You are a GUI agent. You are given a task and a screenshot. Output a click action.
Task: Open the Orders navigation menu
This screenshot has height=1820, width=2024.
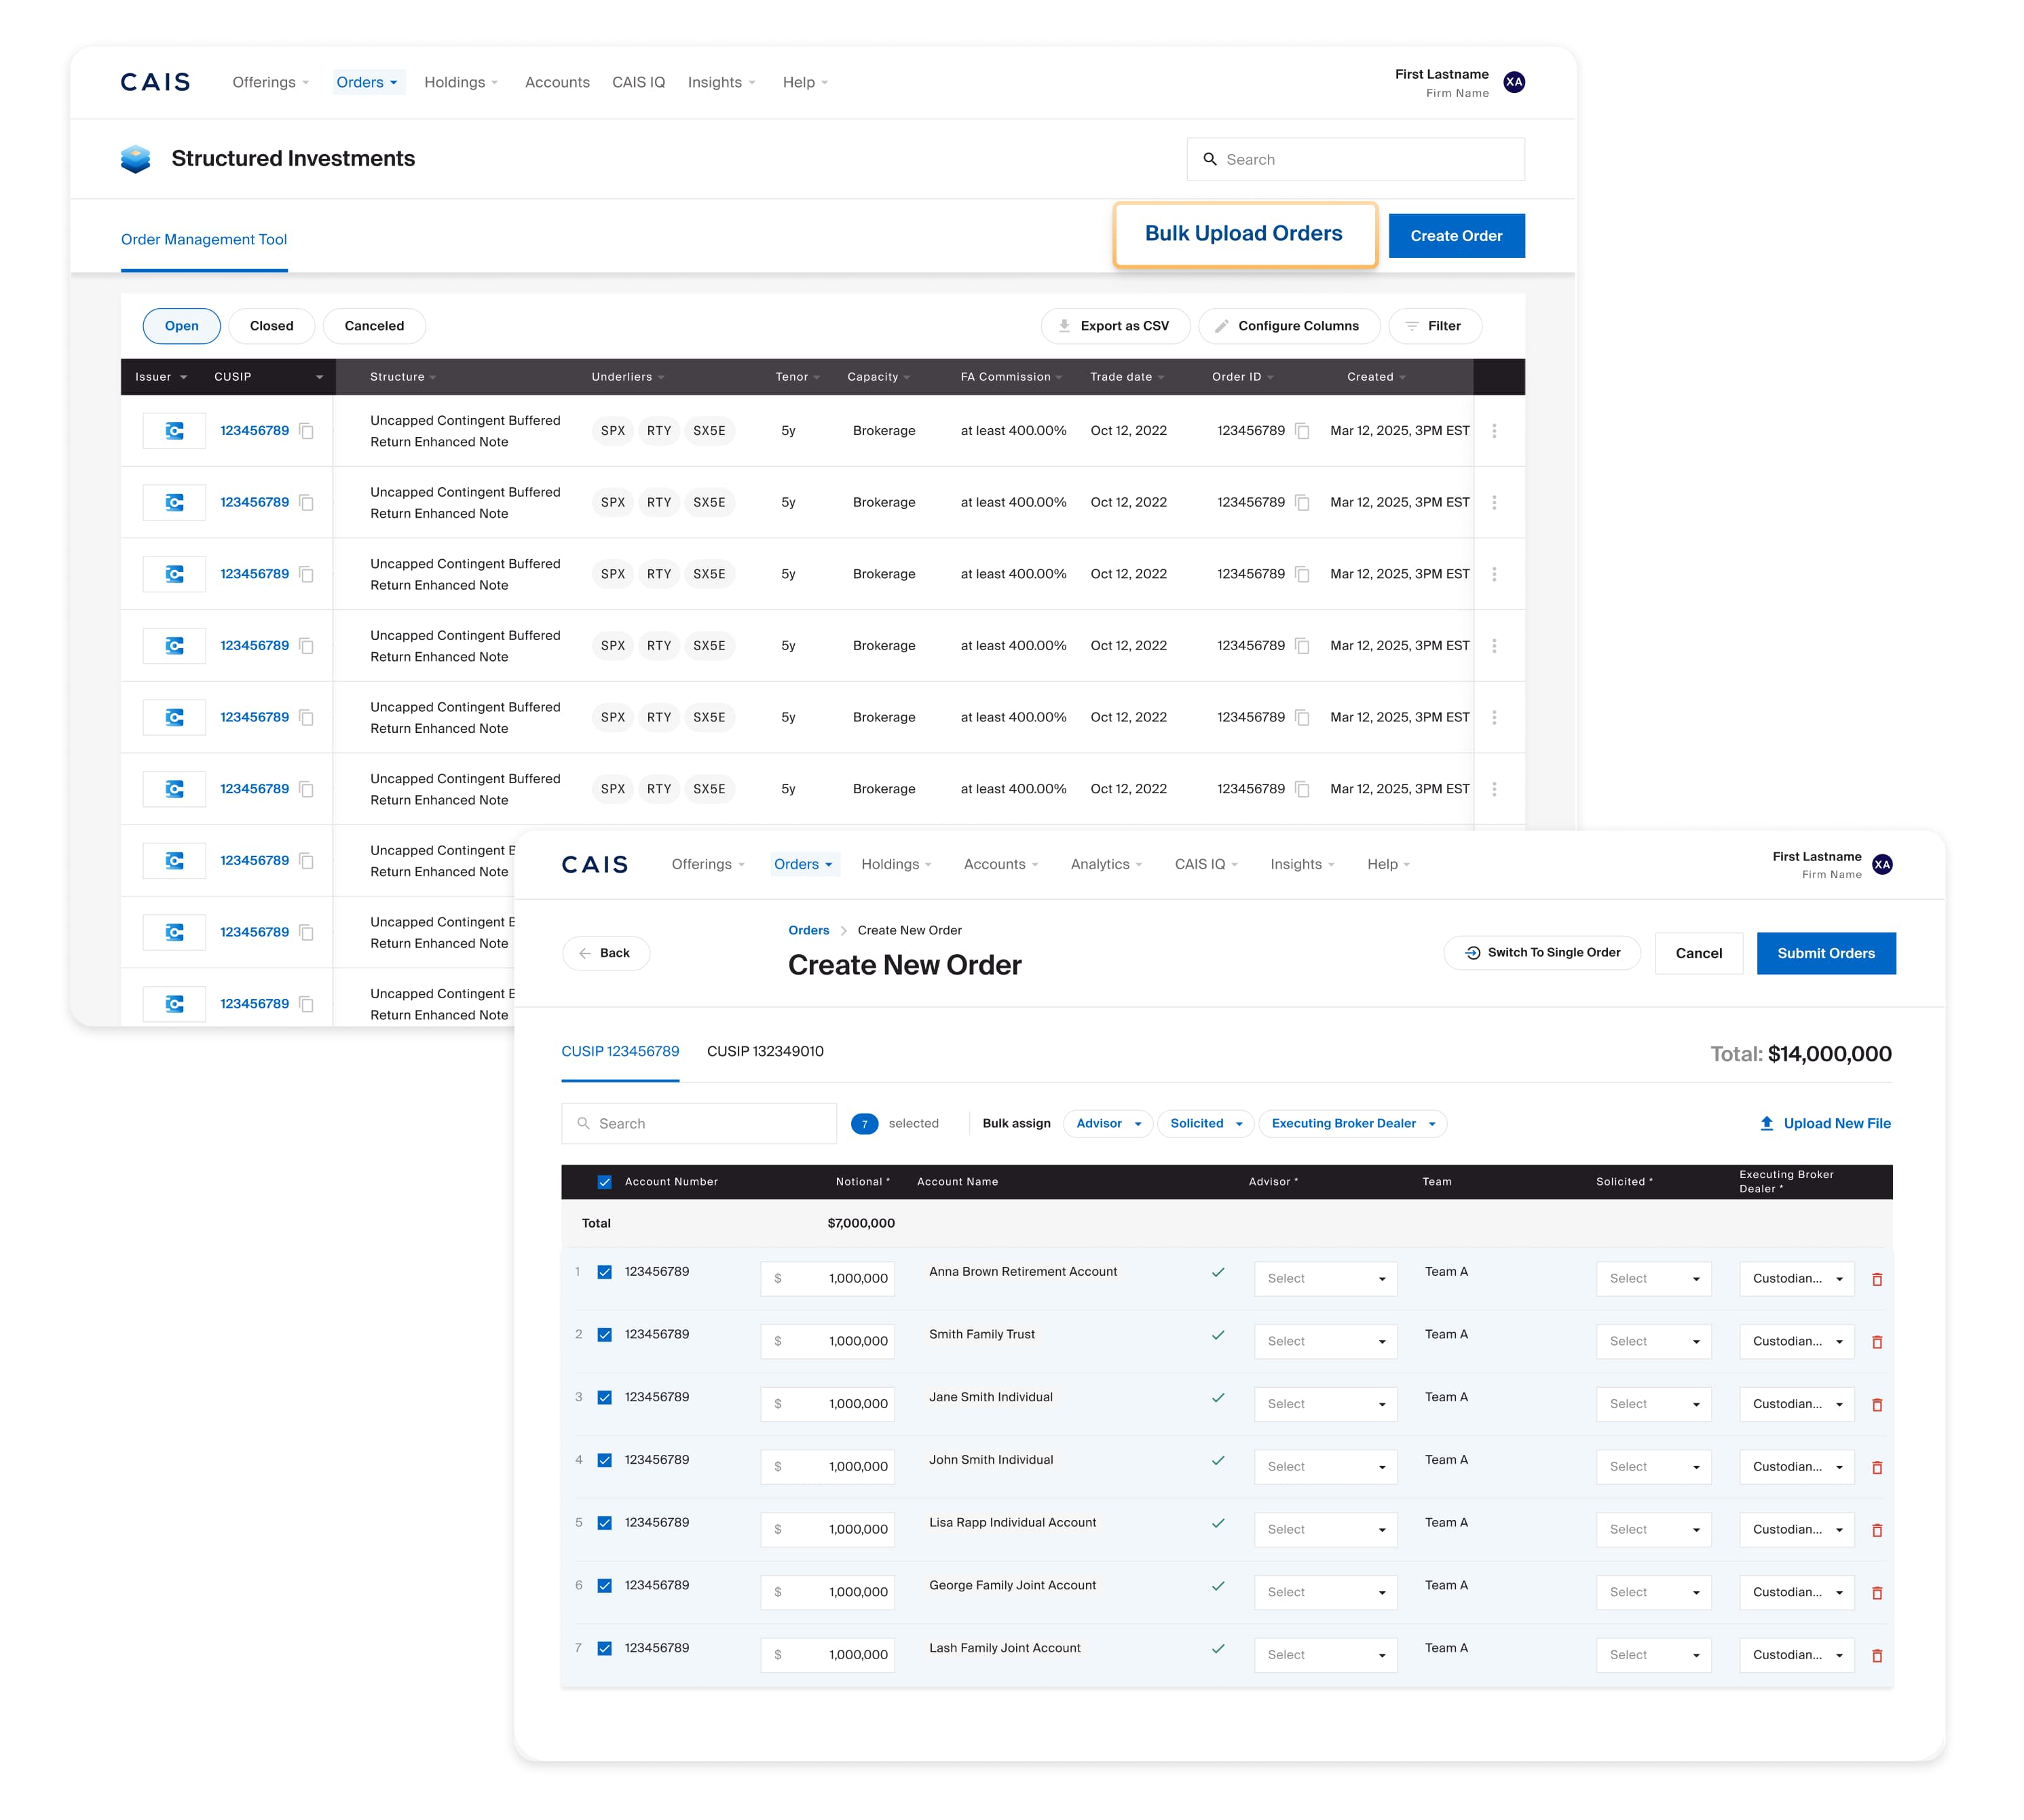tap(804, 864)
